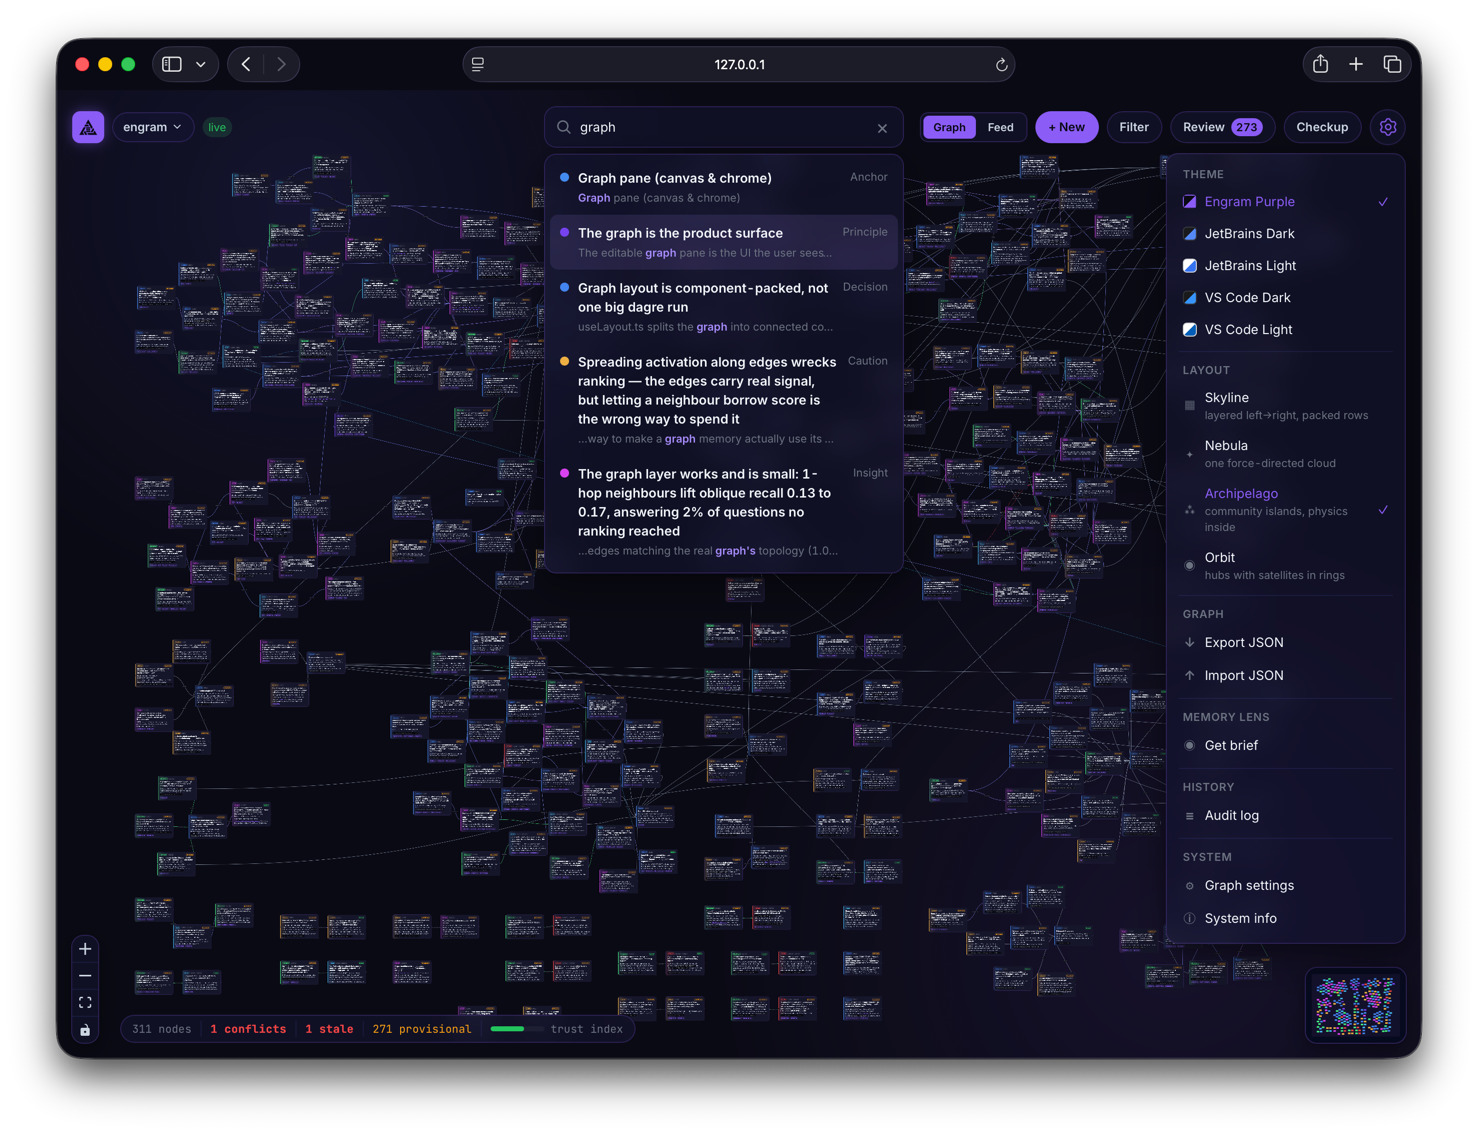Reload the 127.0.0.1 page
This screenshot has height=1133, width=1478.
coord(1001,65)
